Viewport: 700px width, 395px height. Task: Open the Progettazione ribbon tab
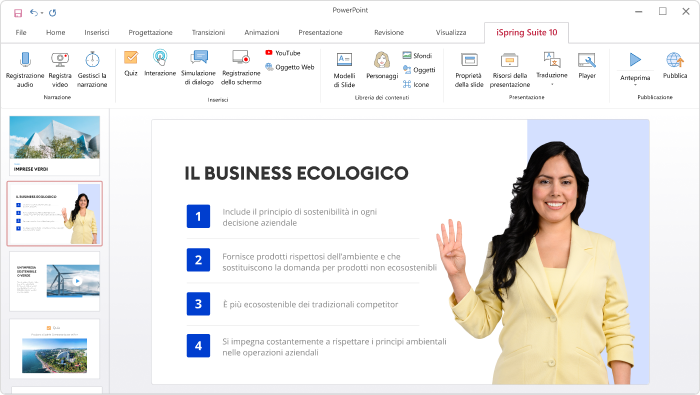tap(150, 33)
